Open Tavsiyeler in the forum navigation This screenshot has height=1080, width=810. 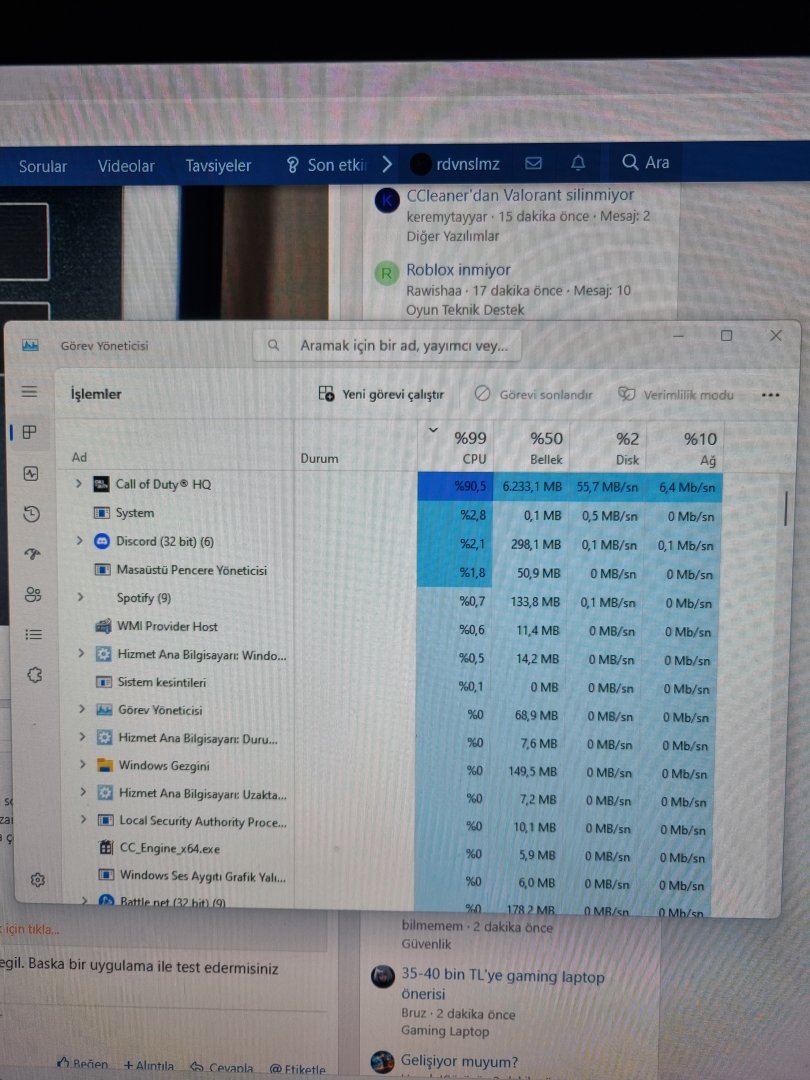[x=218, y=165]
